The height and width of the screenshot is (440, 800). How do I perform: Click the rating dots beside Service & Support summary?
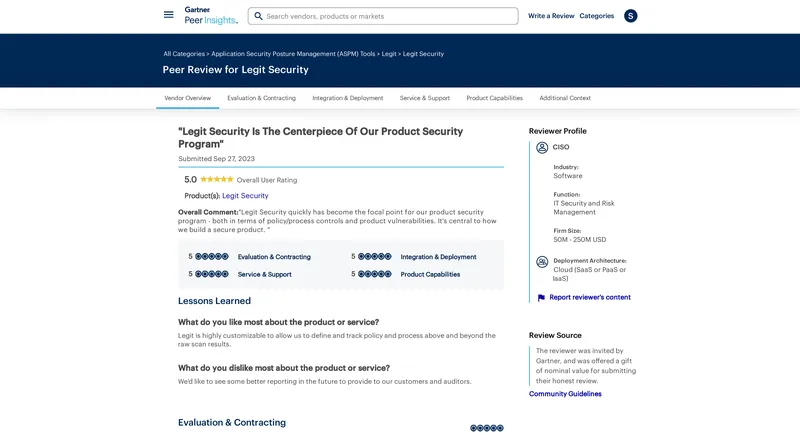(212, 274)
